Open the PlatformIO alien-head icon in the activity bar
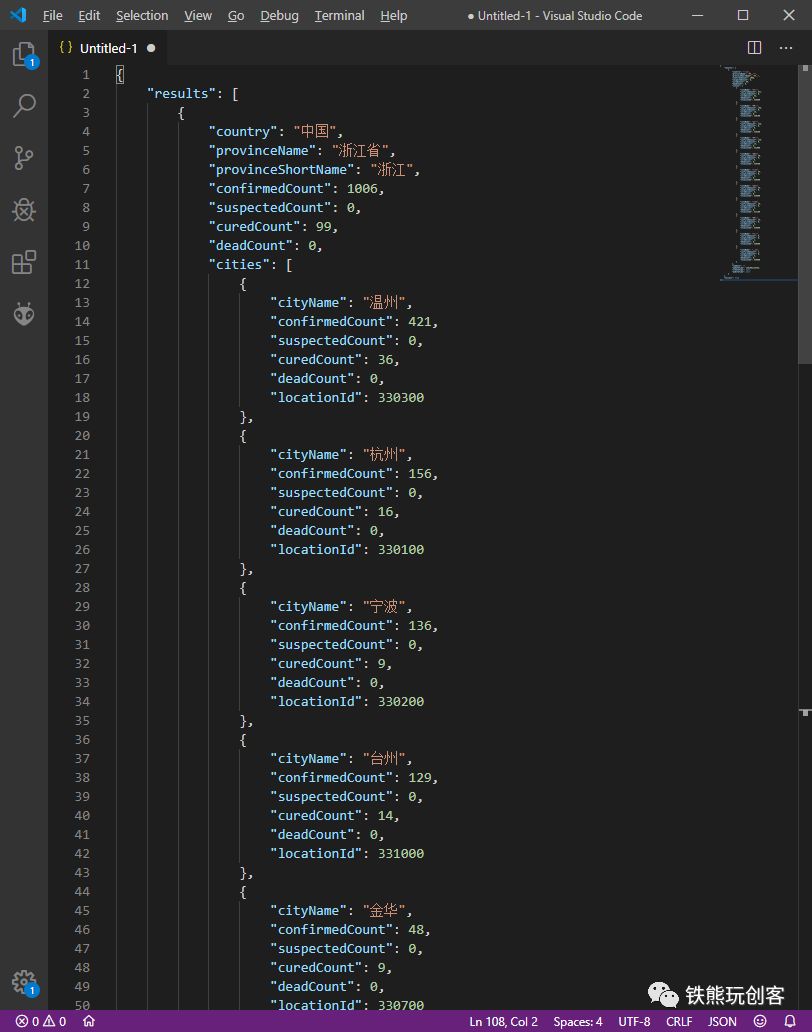The image size is (812, 1032). click(24, 314)
